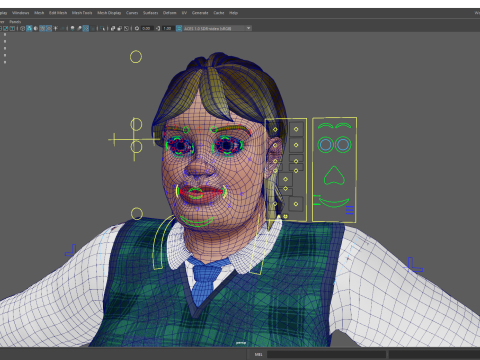Toggle Smooth Shade All icon

(x=29, y=29)
